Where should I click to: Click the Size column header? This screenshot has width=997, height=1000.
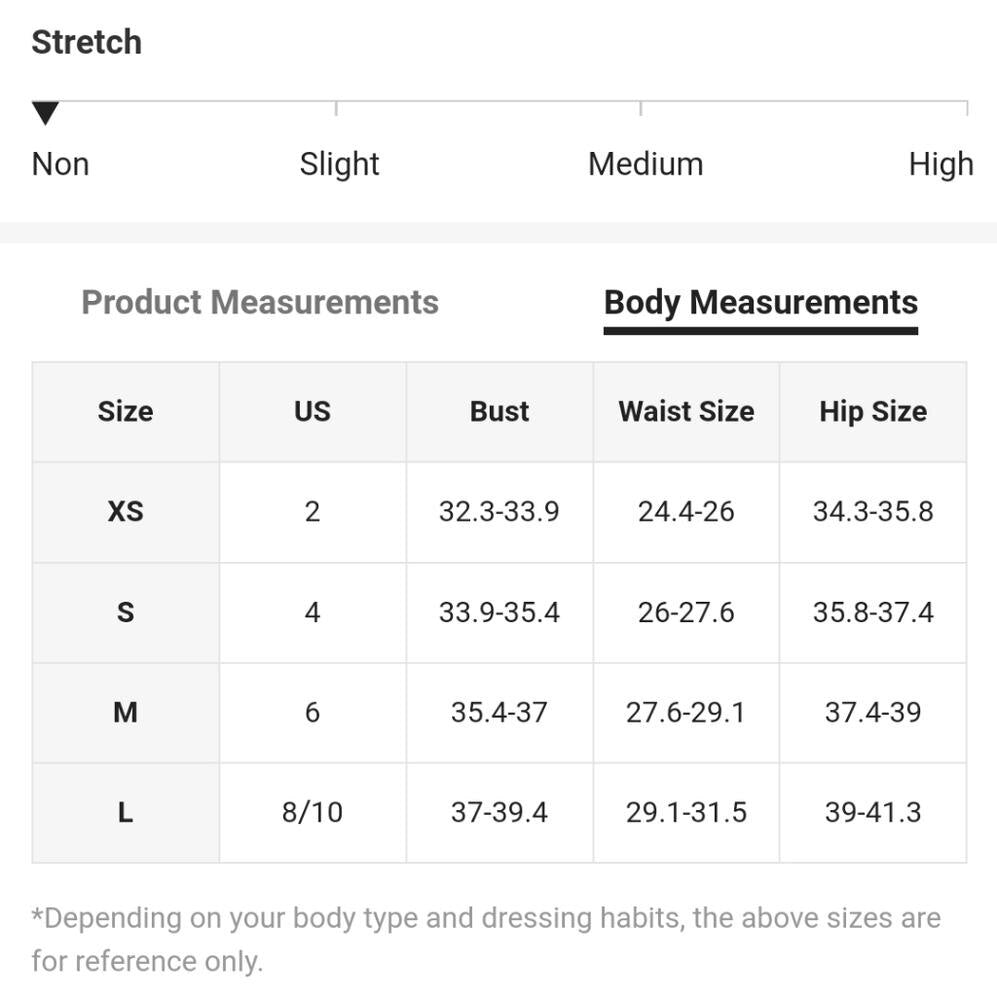125,412
